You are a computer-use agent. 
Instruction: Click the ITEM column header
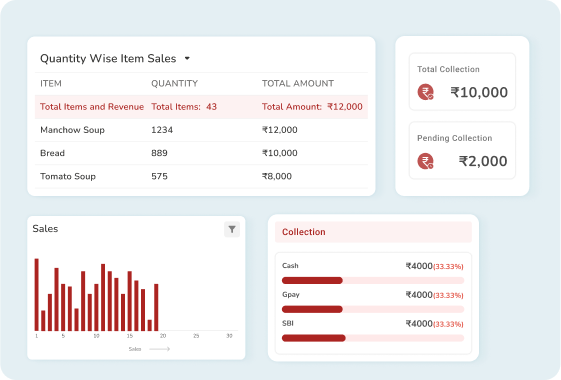pos(51,83)
